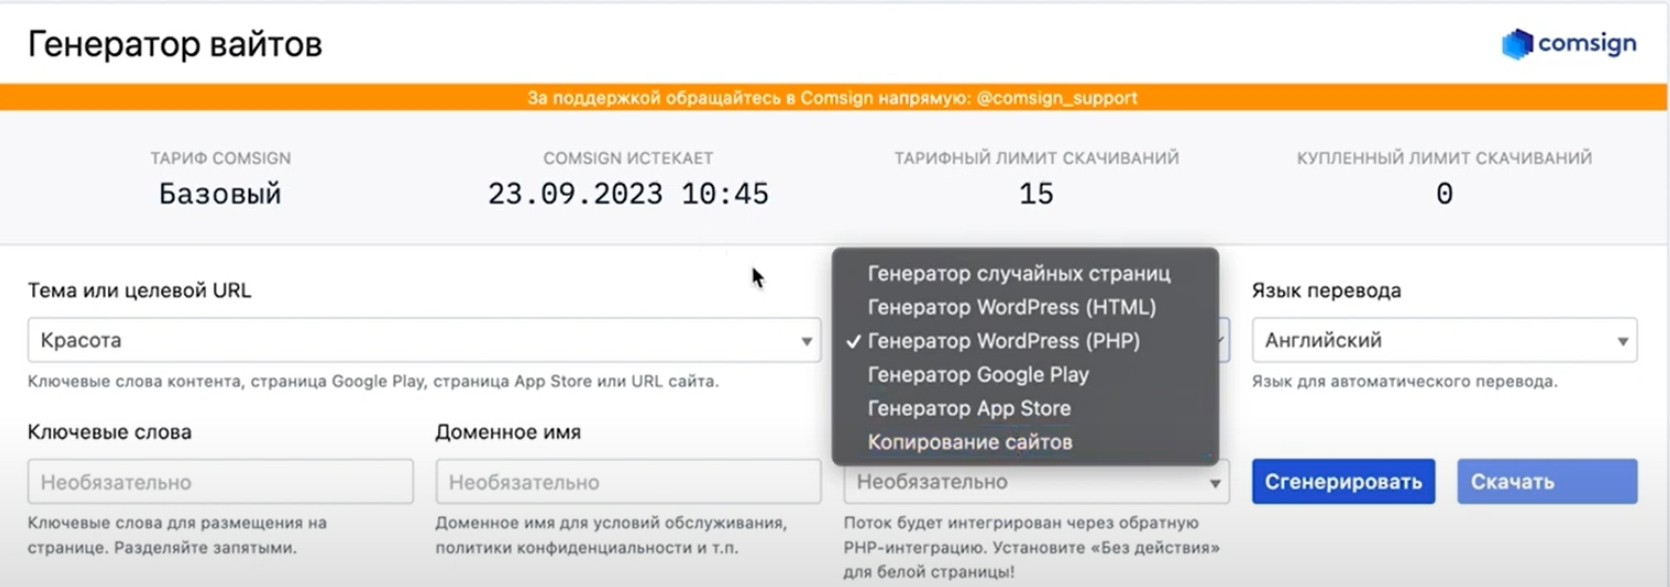The width and height of the screenshot is (1670, 587).
Task: Click the PHP-интеграция flow hint text
Action: [x=1031, y=547]
